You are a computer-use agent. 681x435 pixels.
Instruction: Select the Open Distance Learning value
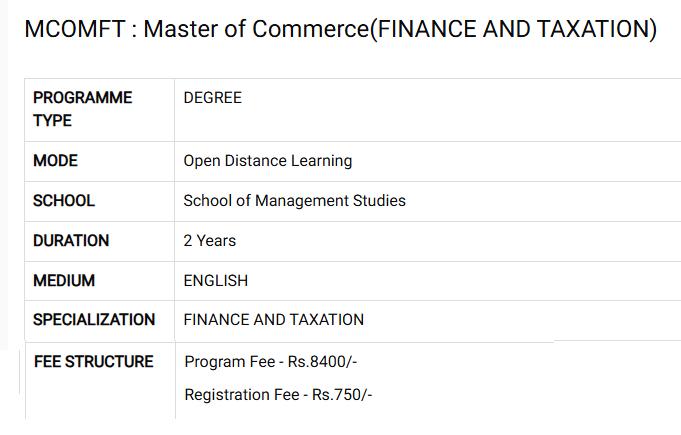267,160
